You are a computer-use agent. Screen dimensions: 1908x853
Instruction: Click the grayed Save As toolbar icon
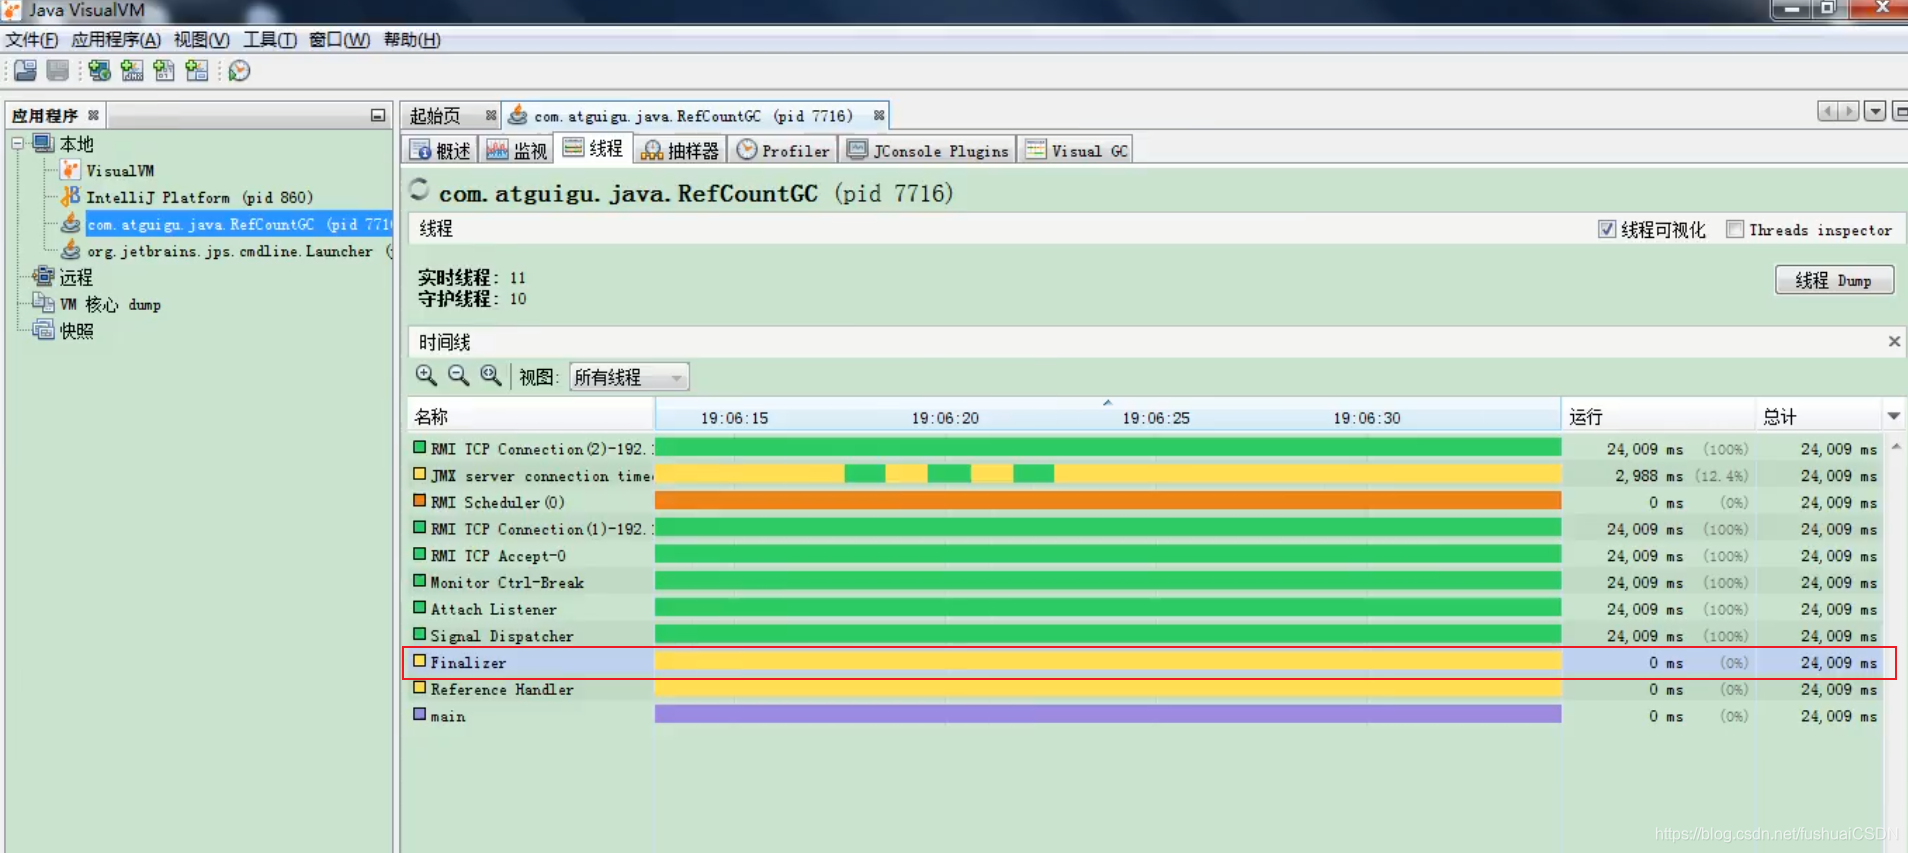(58, 71)
